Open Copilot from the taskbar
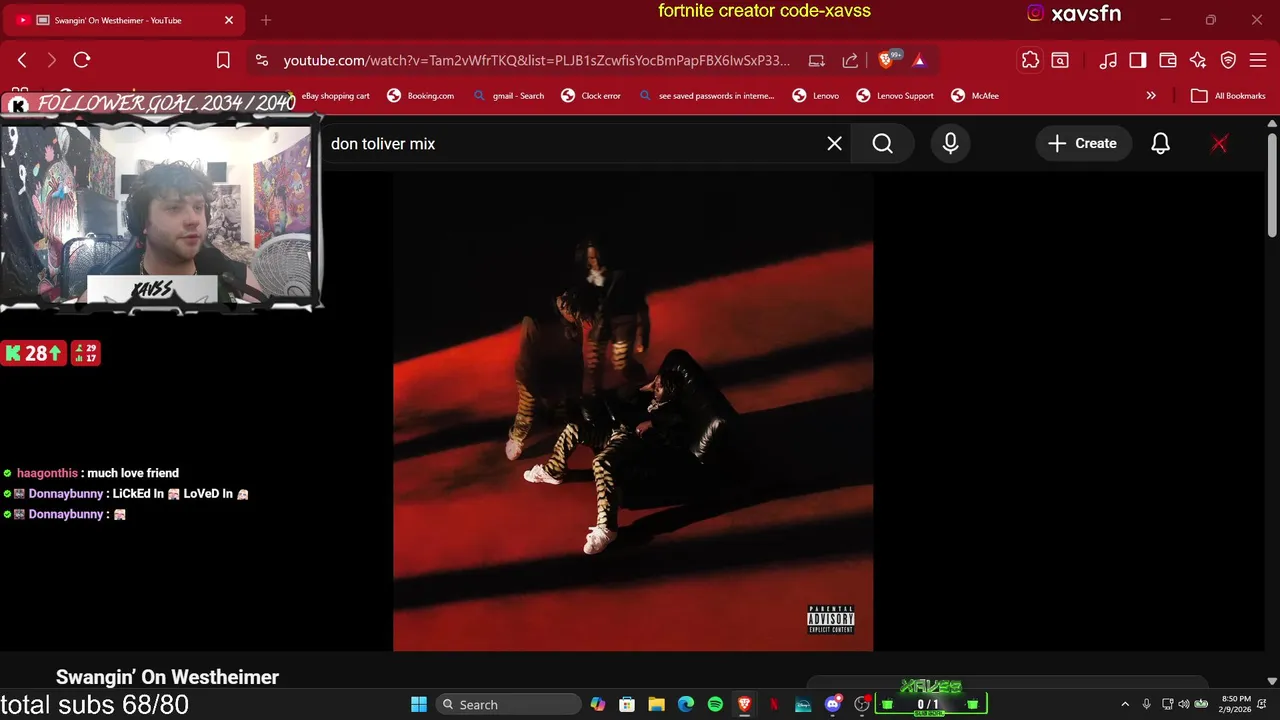 pos(598,705)
